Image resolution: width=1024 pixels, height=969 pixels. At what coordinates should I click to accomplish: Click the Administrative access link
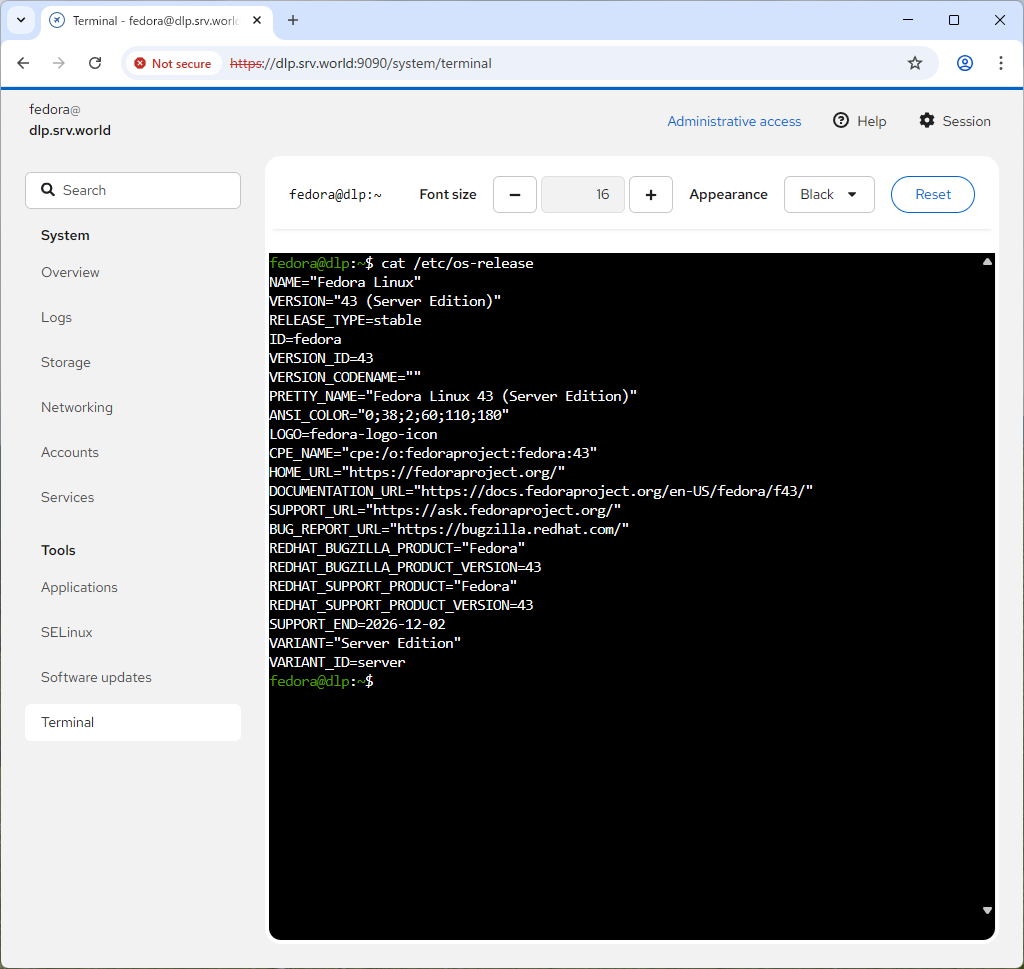click(734, 121)
